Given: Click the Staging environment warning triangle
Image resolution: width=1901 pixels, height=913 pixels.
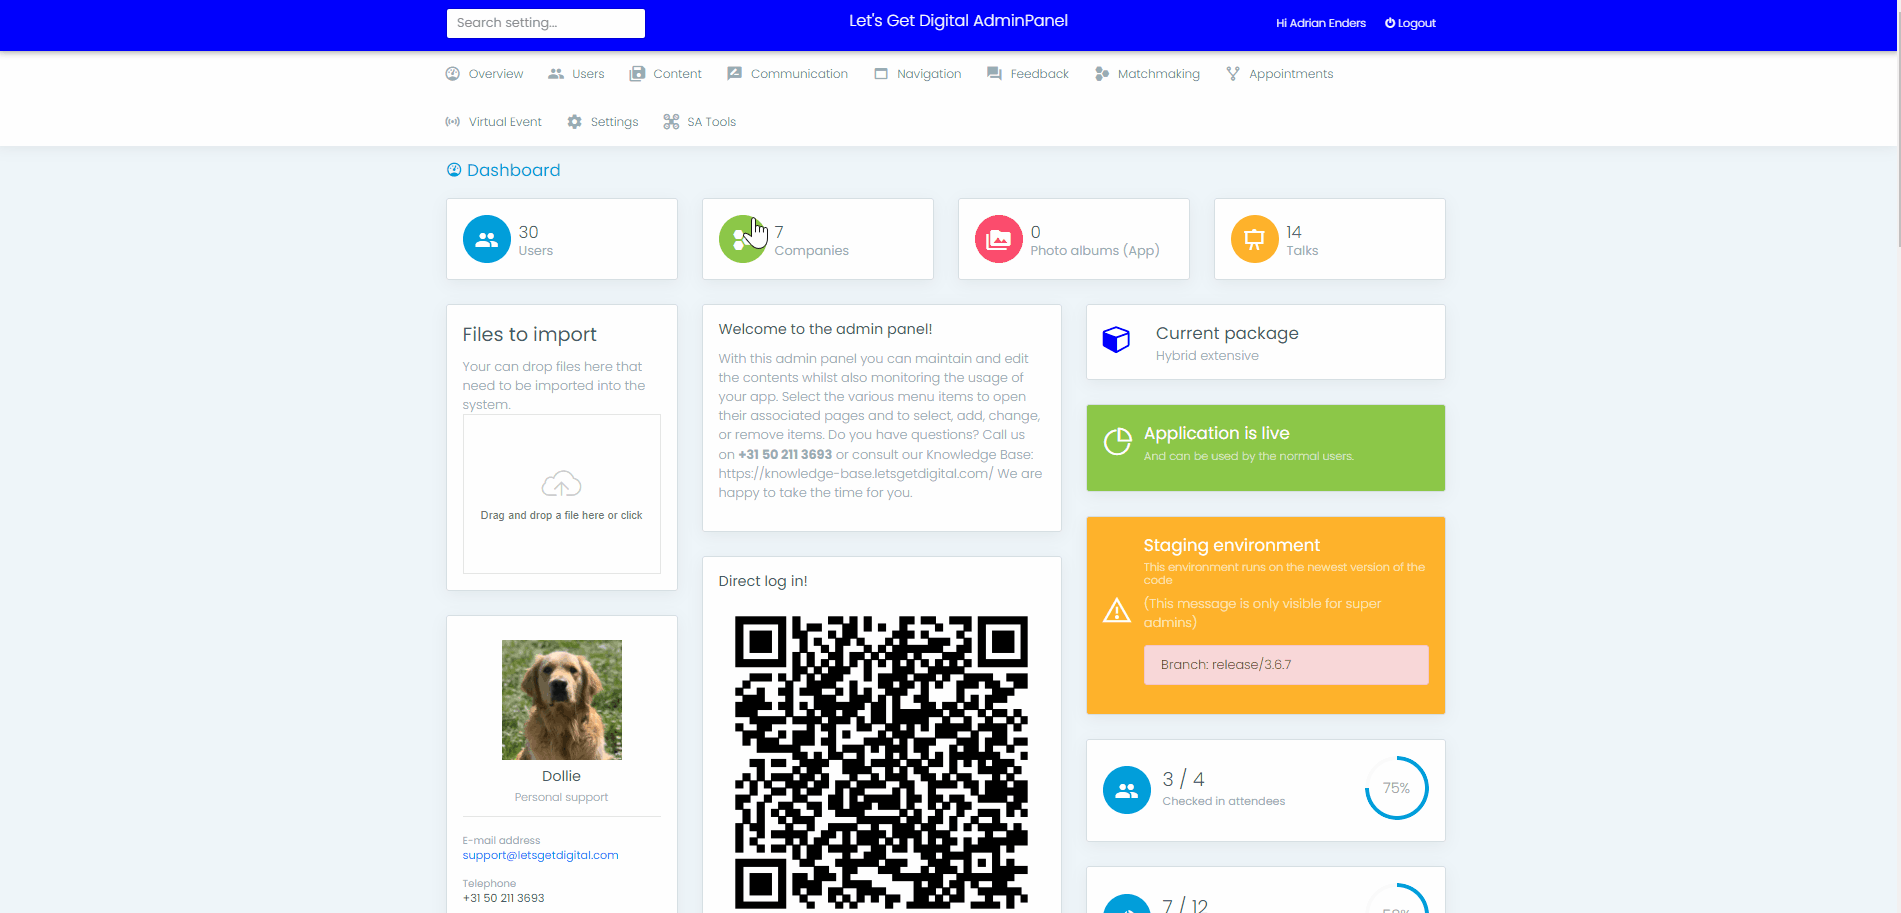Looking at the screenshot, I should point(1117,610).
